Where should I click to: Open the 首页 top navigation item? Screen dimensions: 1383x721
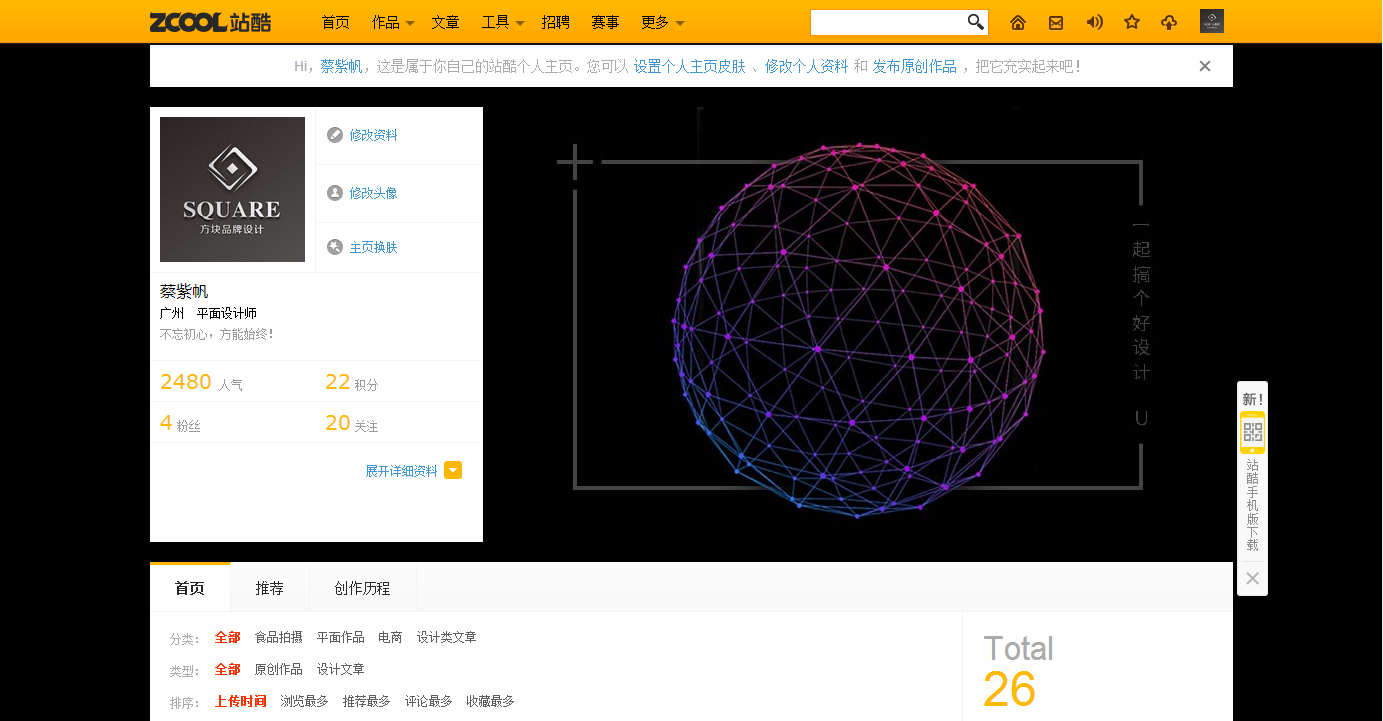pos(336,22)
